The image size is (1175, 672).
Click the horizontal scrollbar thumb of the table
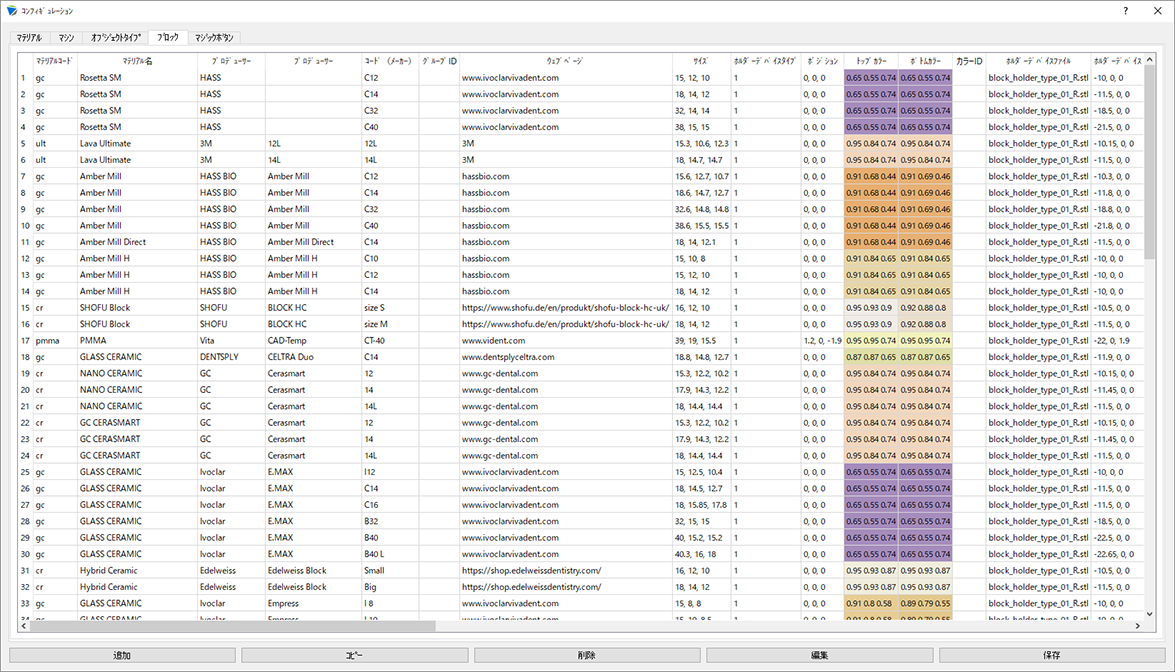tap(232, 626)
